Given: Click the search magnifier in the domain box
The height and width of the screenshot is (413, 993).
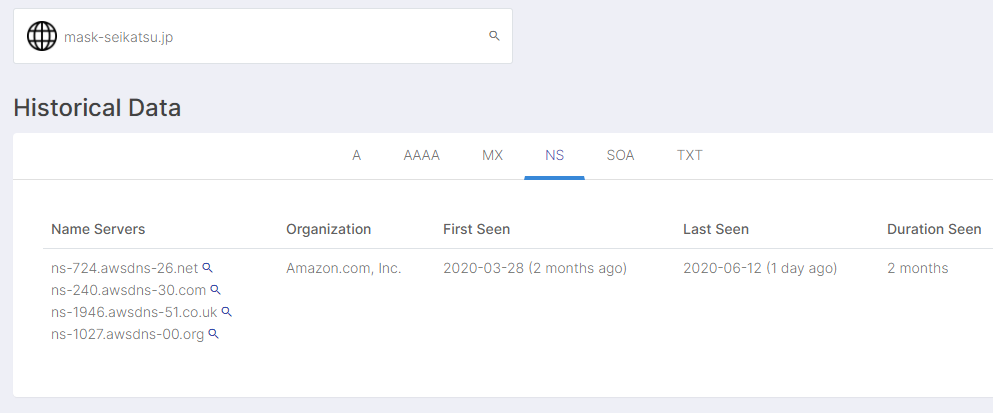Looking at the screenshot, I should point(494,36).
